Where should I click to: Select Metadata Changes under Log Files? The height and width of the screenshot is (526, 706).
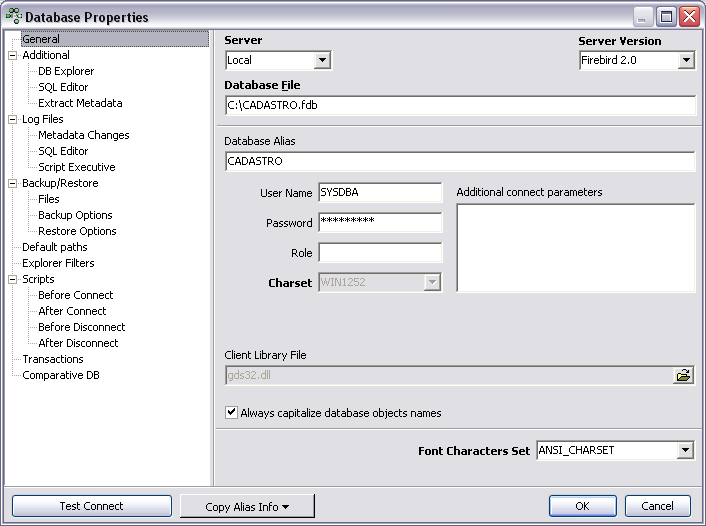point(84,135)
